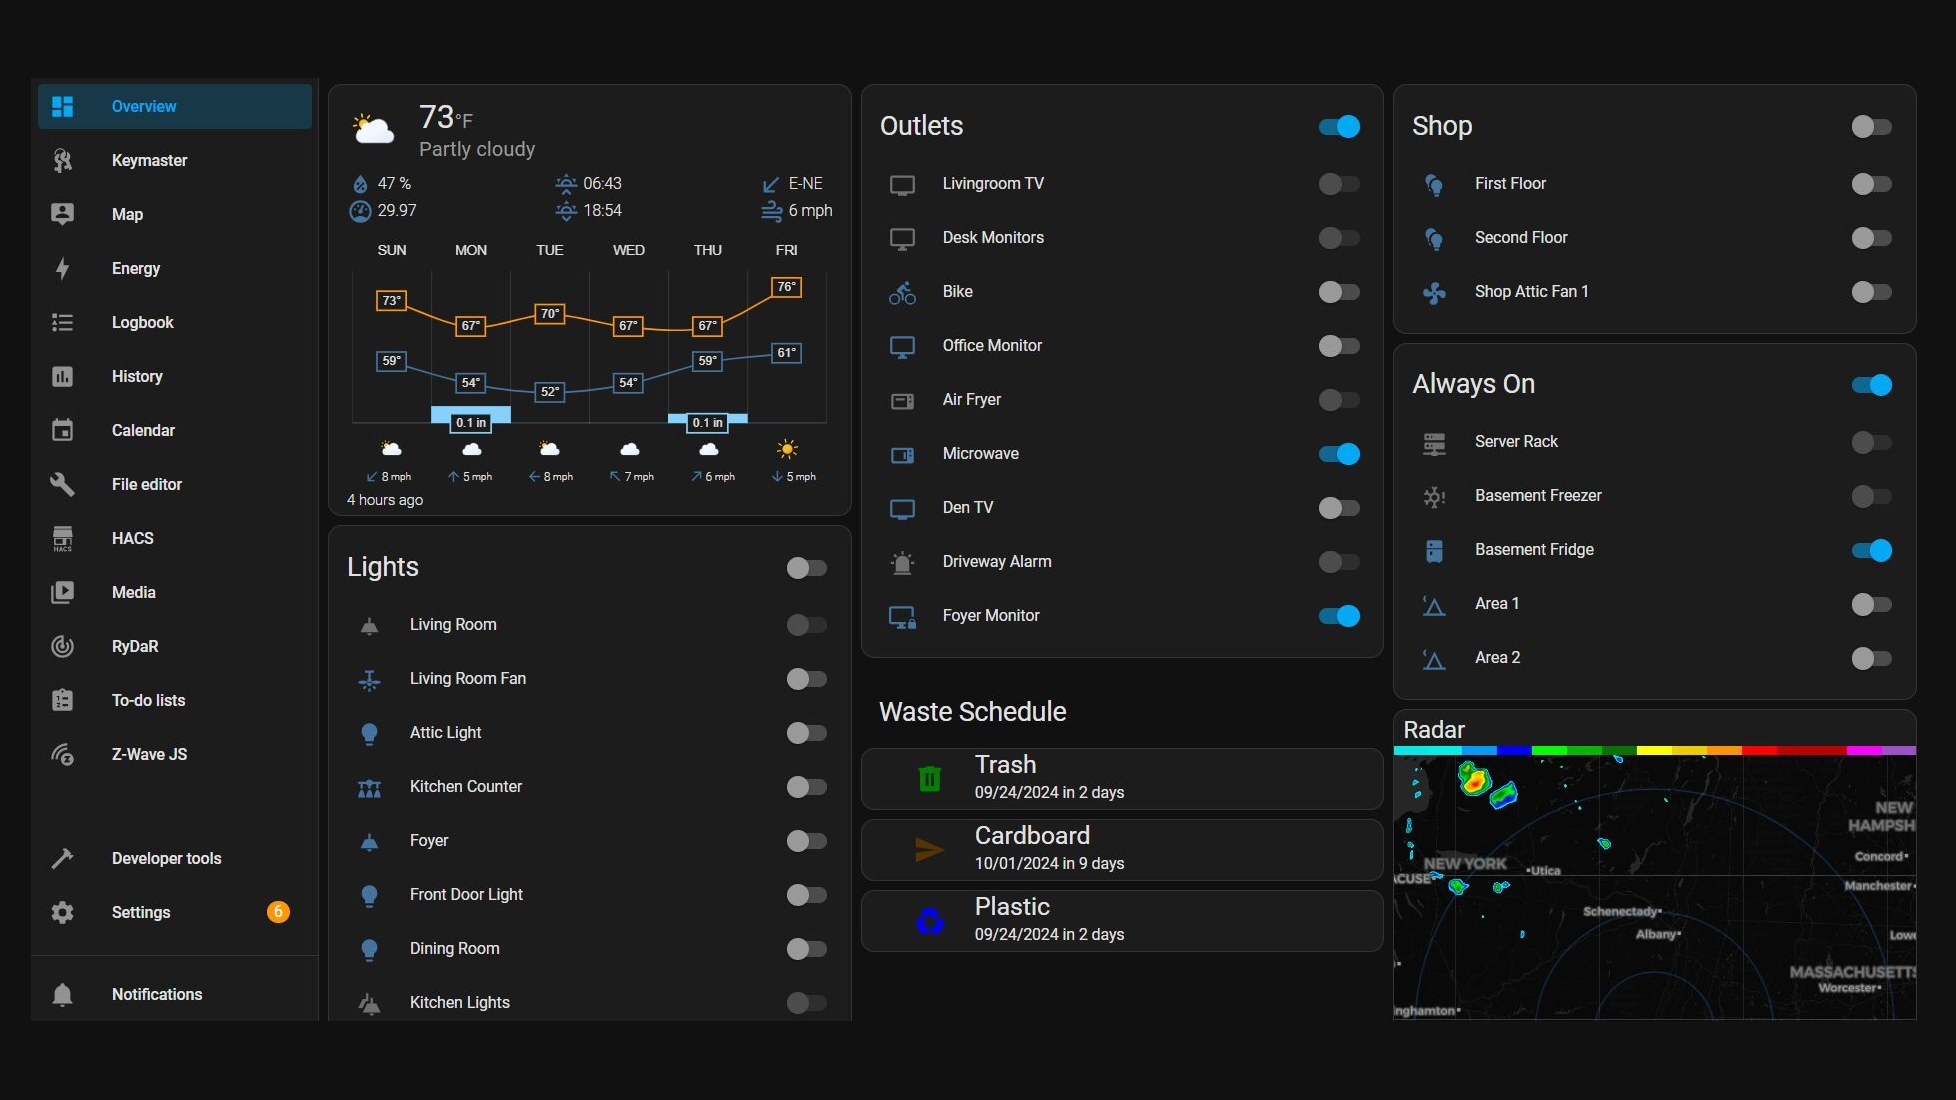Open the To-do lists clipboard icon

[62, 700]
